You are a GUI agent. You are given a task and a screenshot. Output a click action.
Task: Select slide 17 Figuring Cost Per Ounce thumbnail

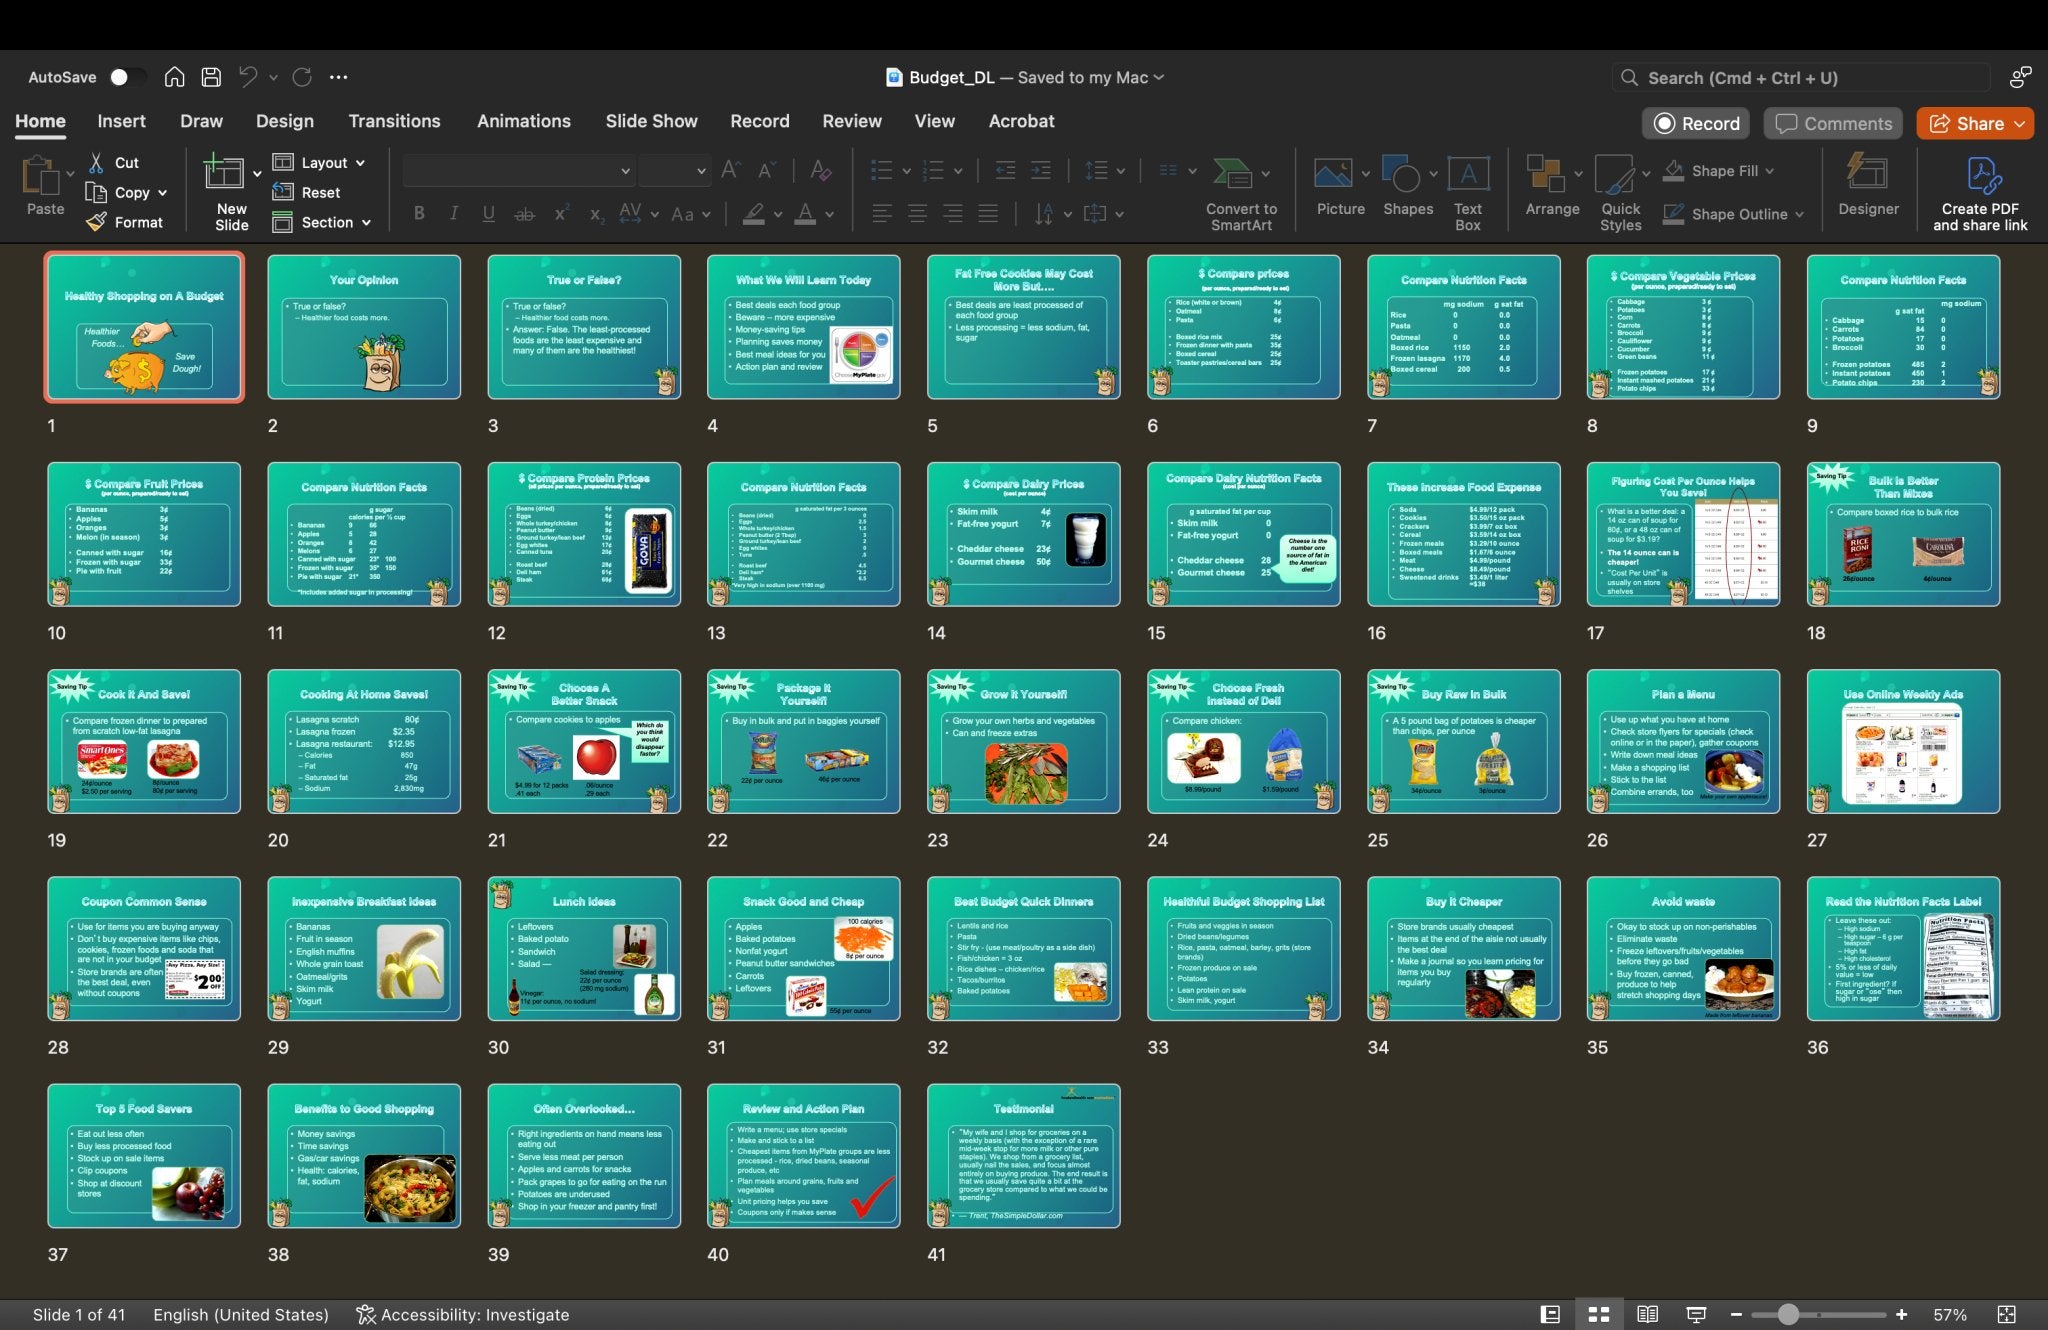(1683, 534)
